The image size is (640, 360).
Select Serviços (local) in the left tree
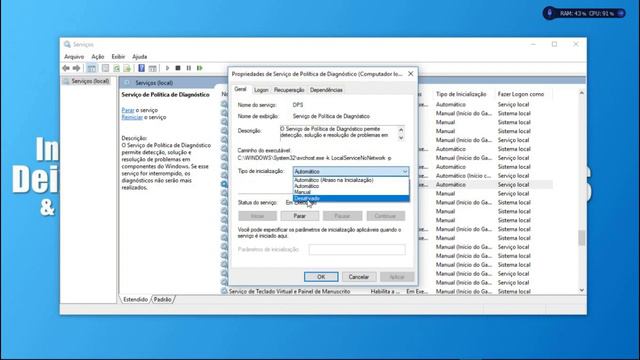(x=90, y=81)
